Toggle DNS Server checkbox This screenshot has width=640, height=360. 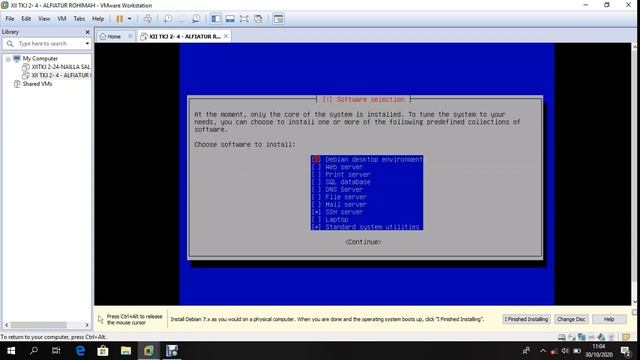(316, 189)
